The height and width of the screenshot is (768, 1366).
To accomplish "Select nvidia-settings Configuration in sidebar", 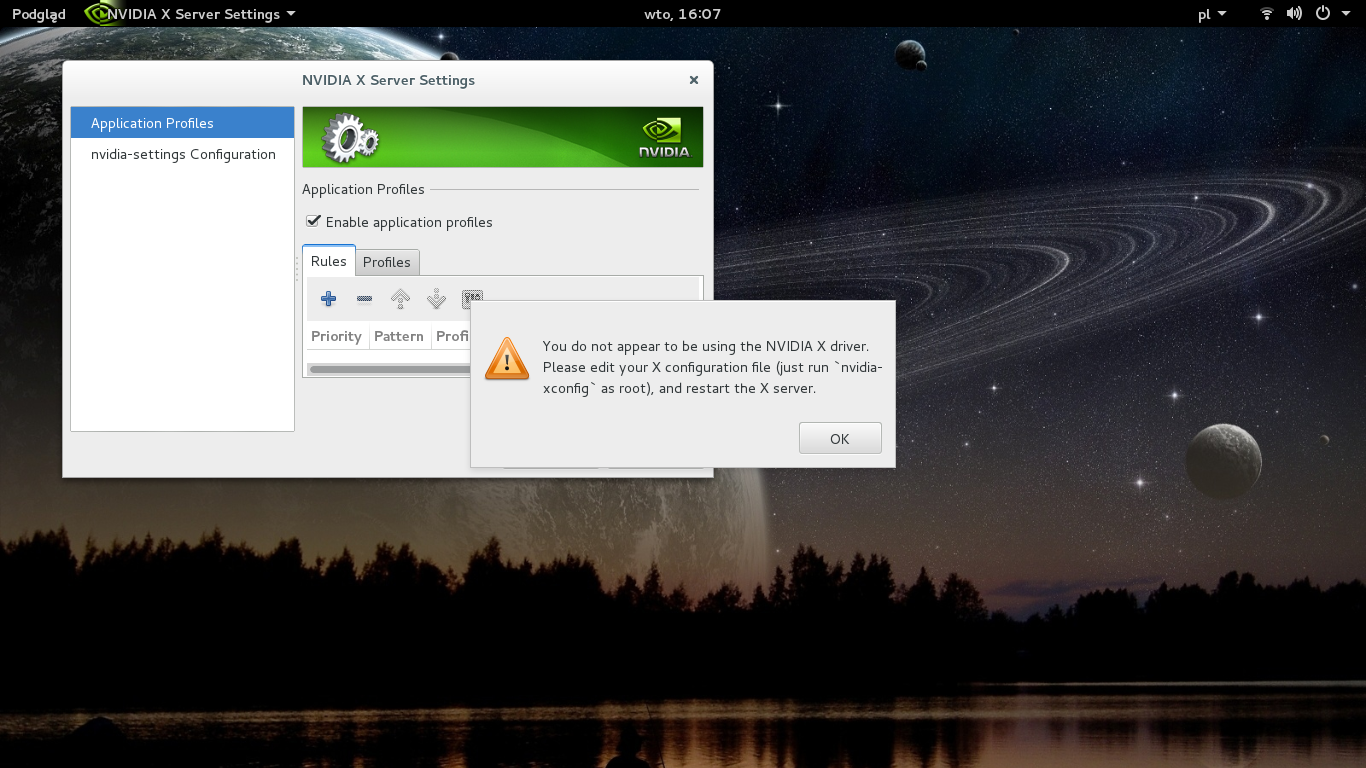I will coord(182,154).
